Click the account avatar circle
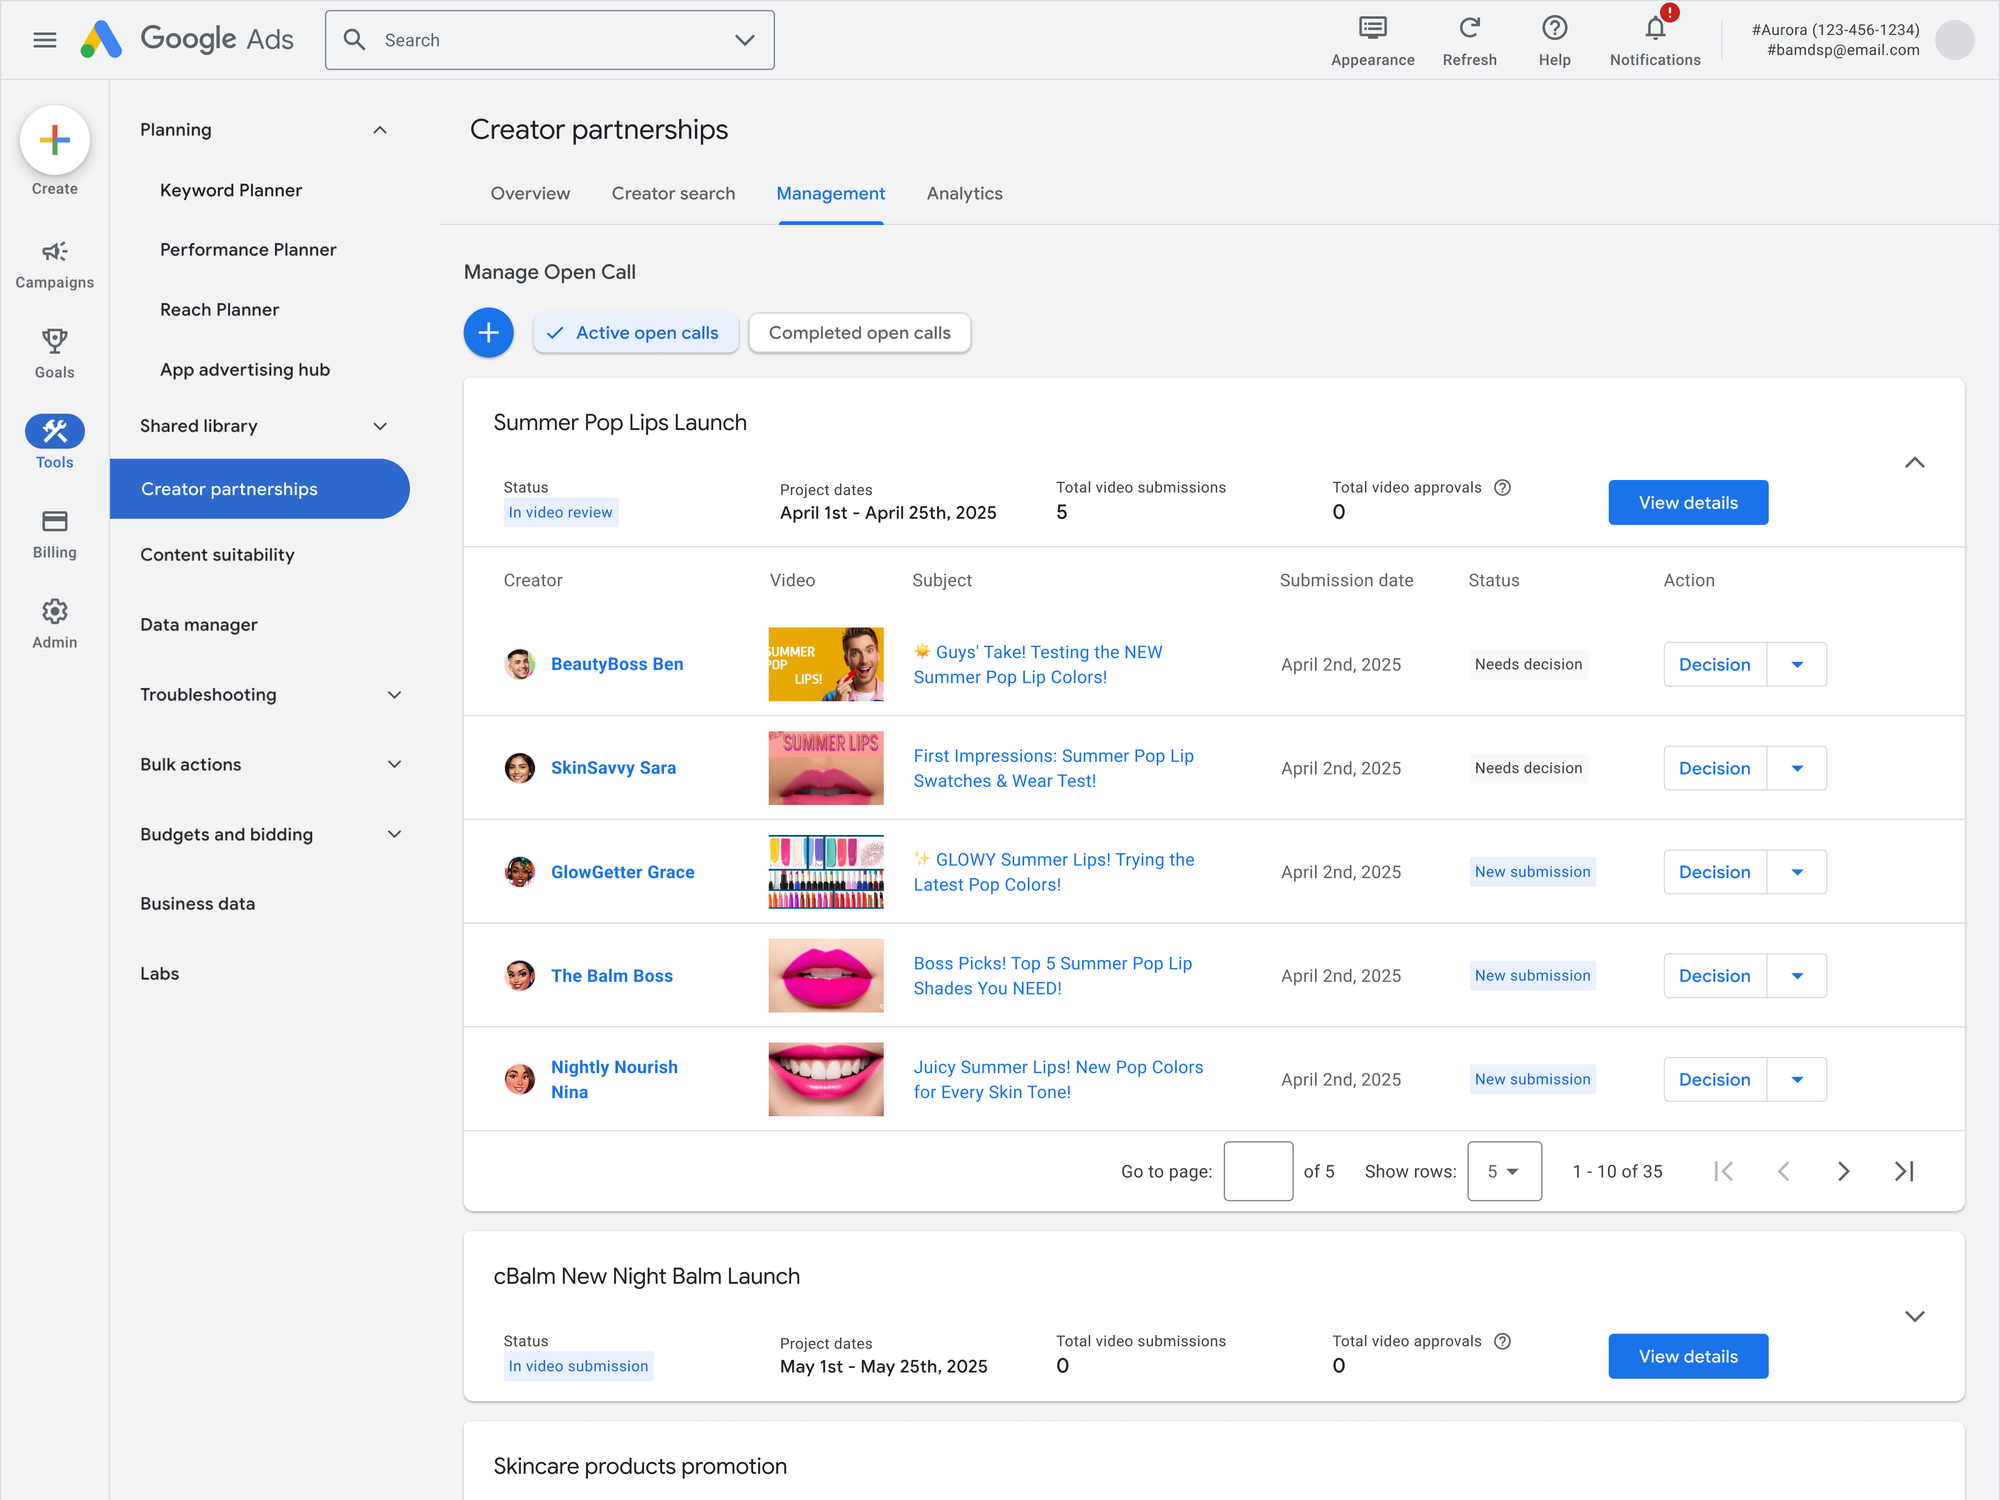Screen dimensions: 2000x1500 click(1954, 40)
